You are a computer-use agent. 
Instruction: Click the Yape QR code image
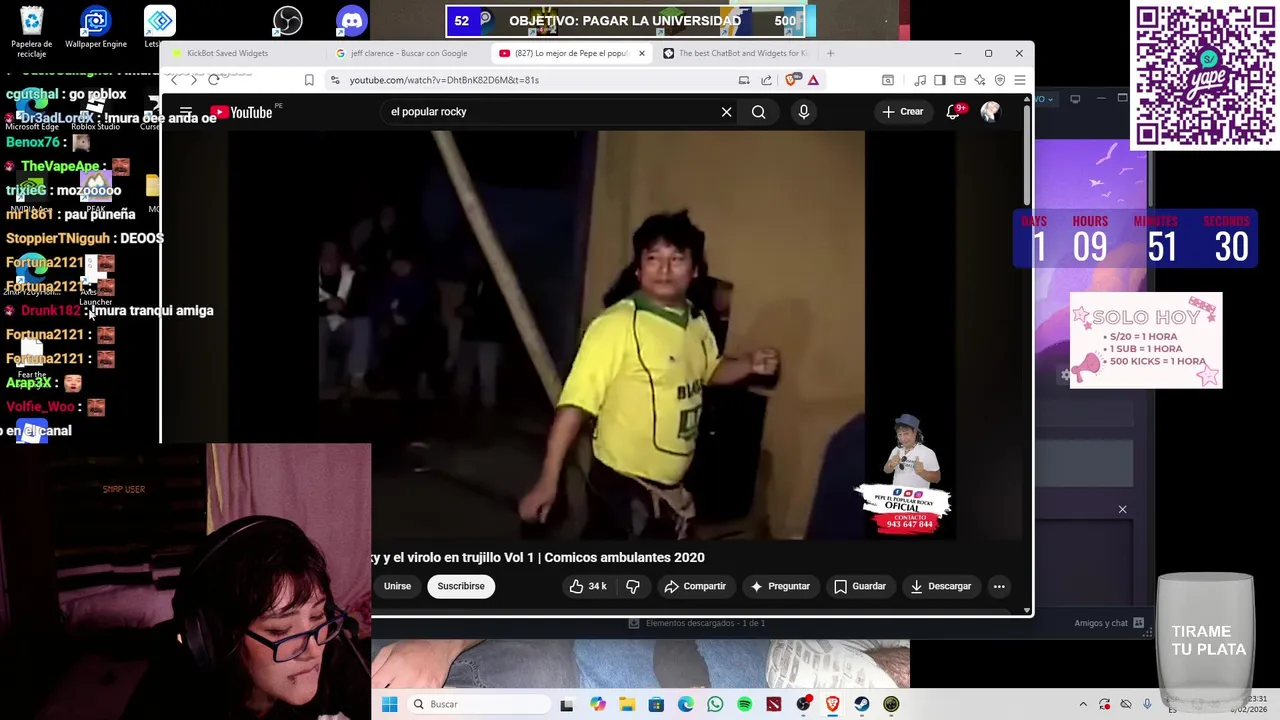1205,76
